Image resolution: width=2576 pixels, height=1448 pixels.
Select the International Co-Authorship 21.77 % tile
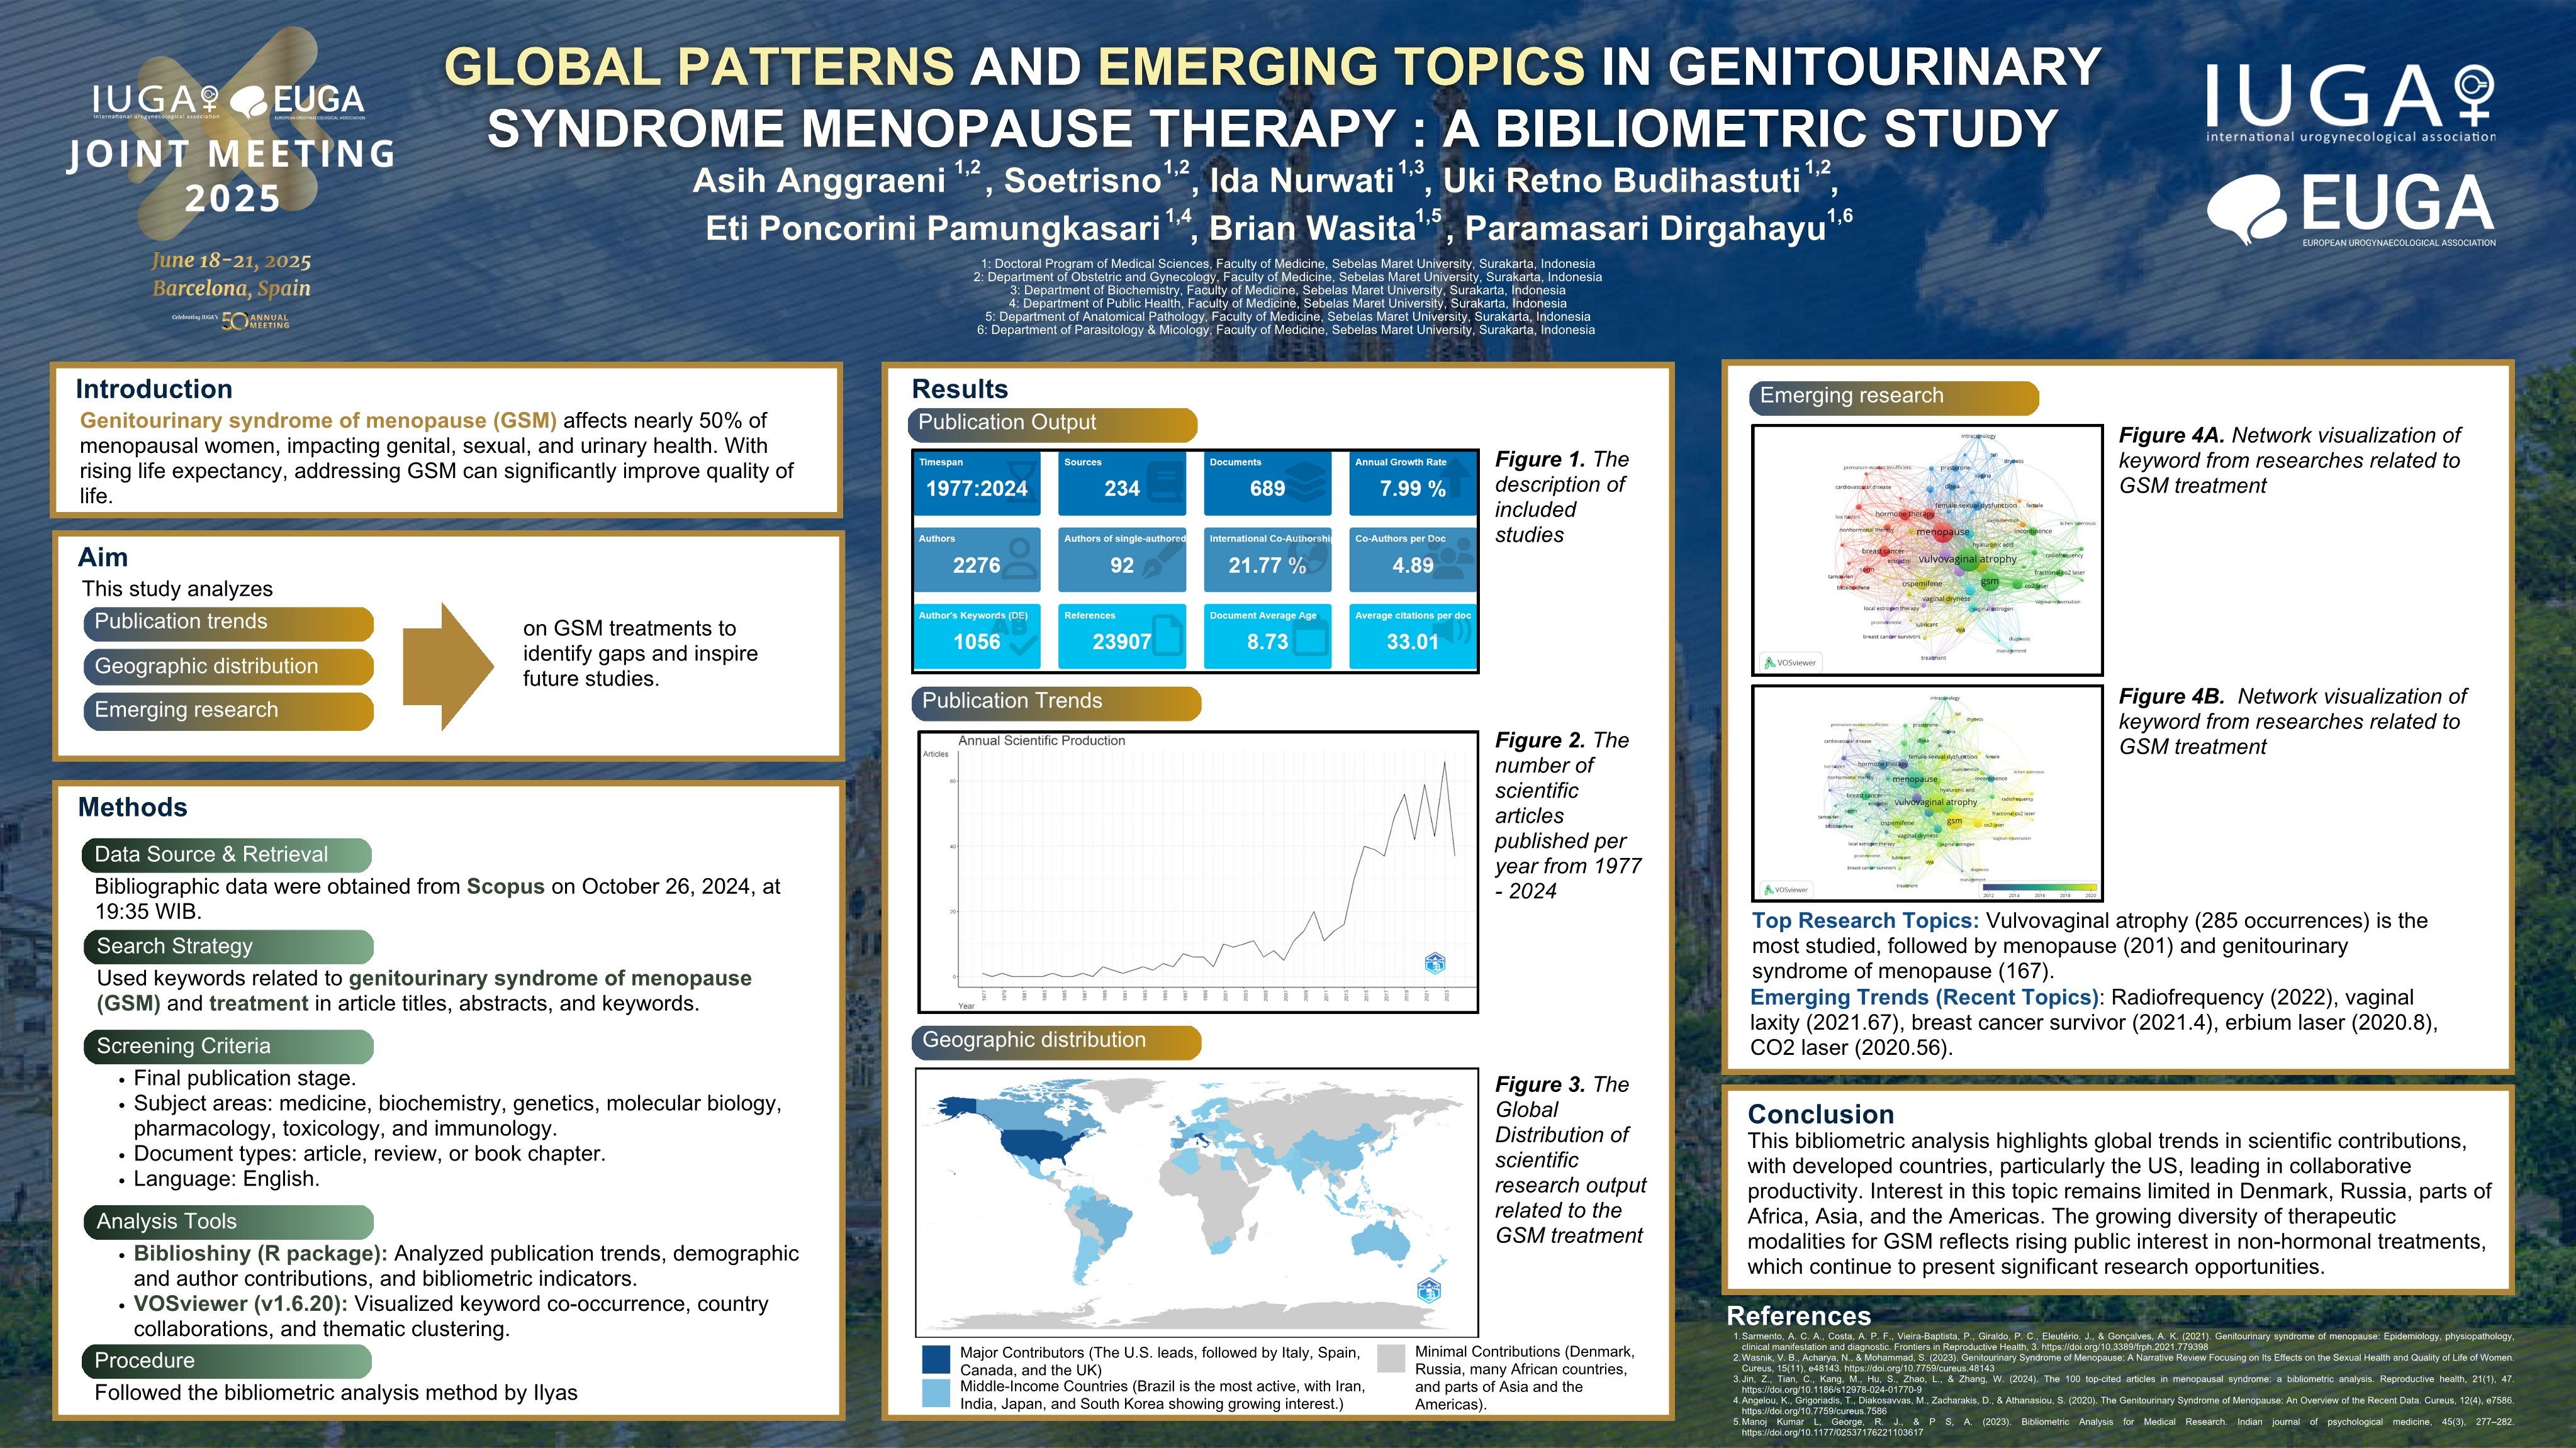coord(1267,560)
